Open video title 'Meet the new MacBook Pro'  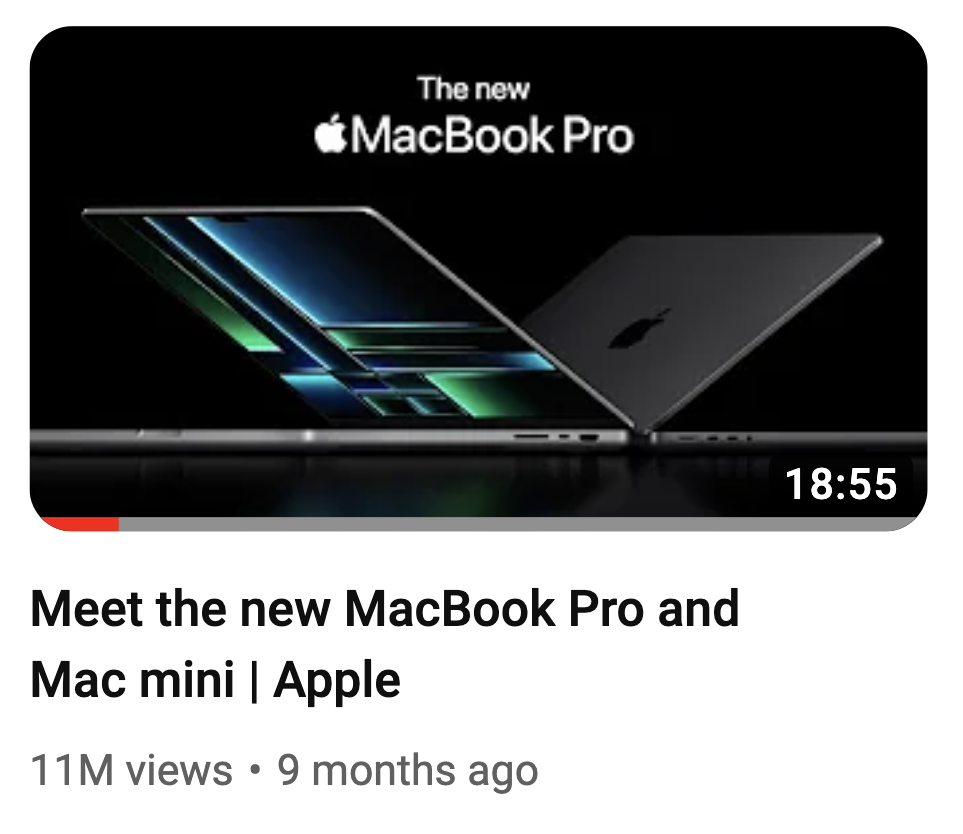(384, 609)
